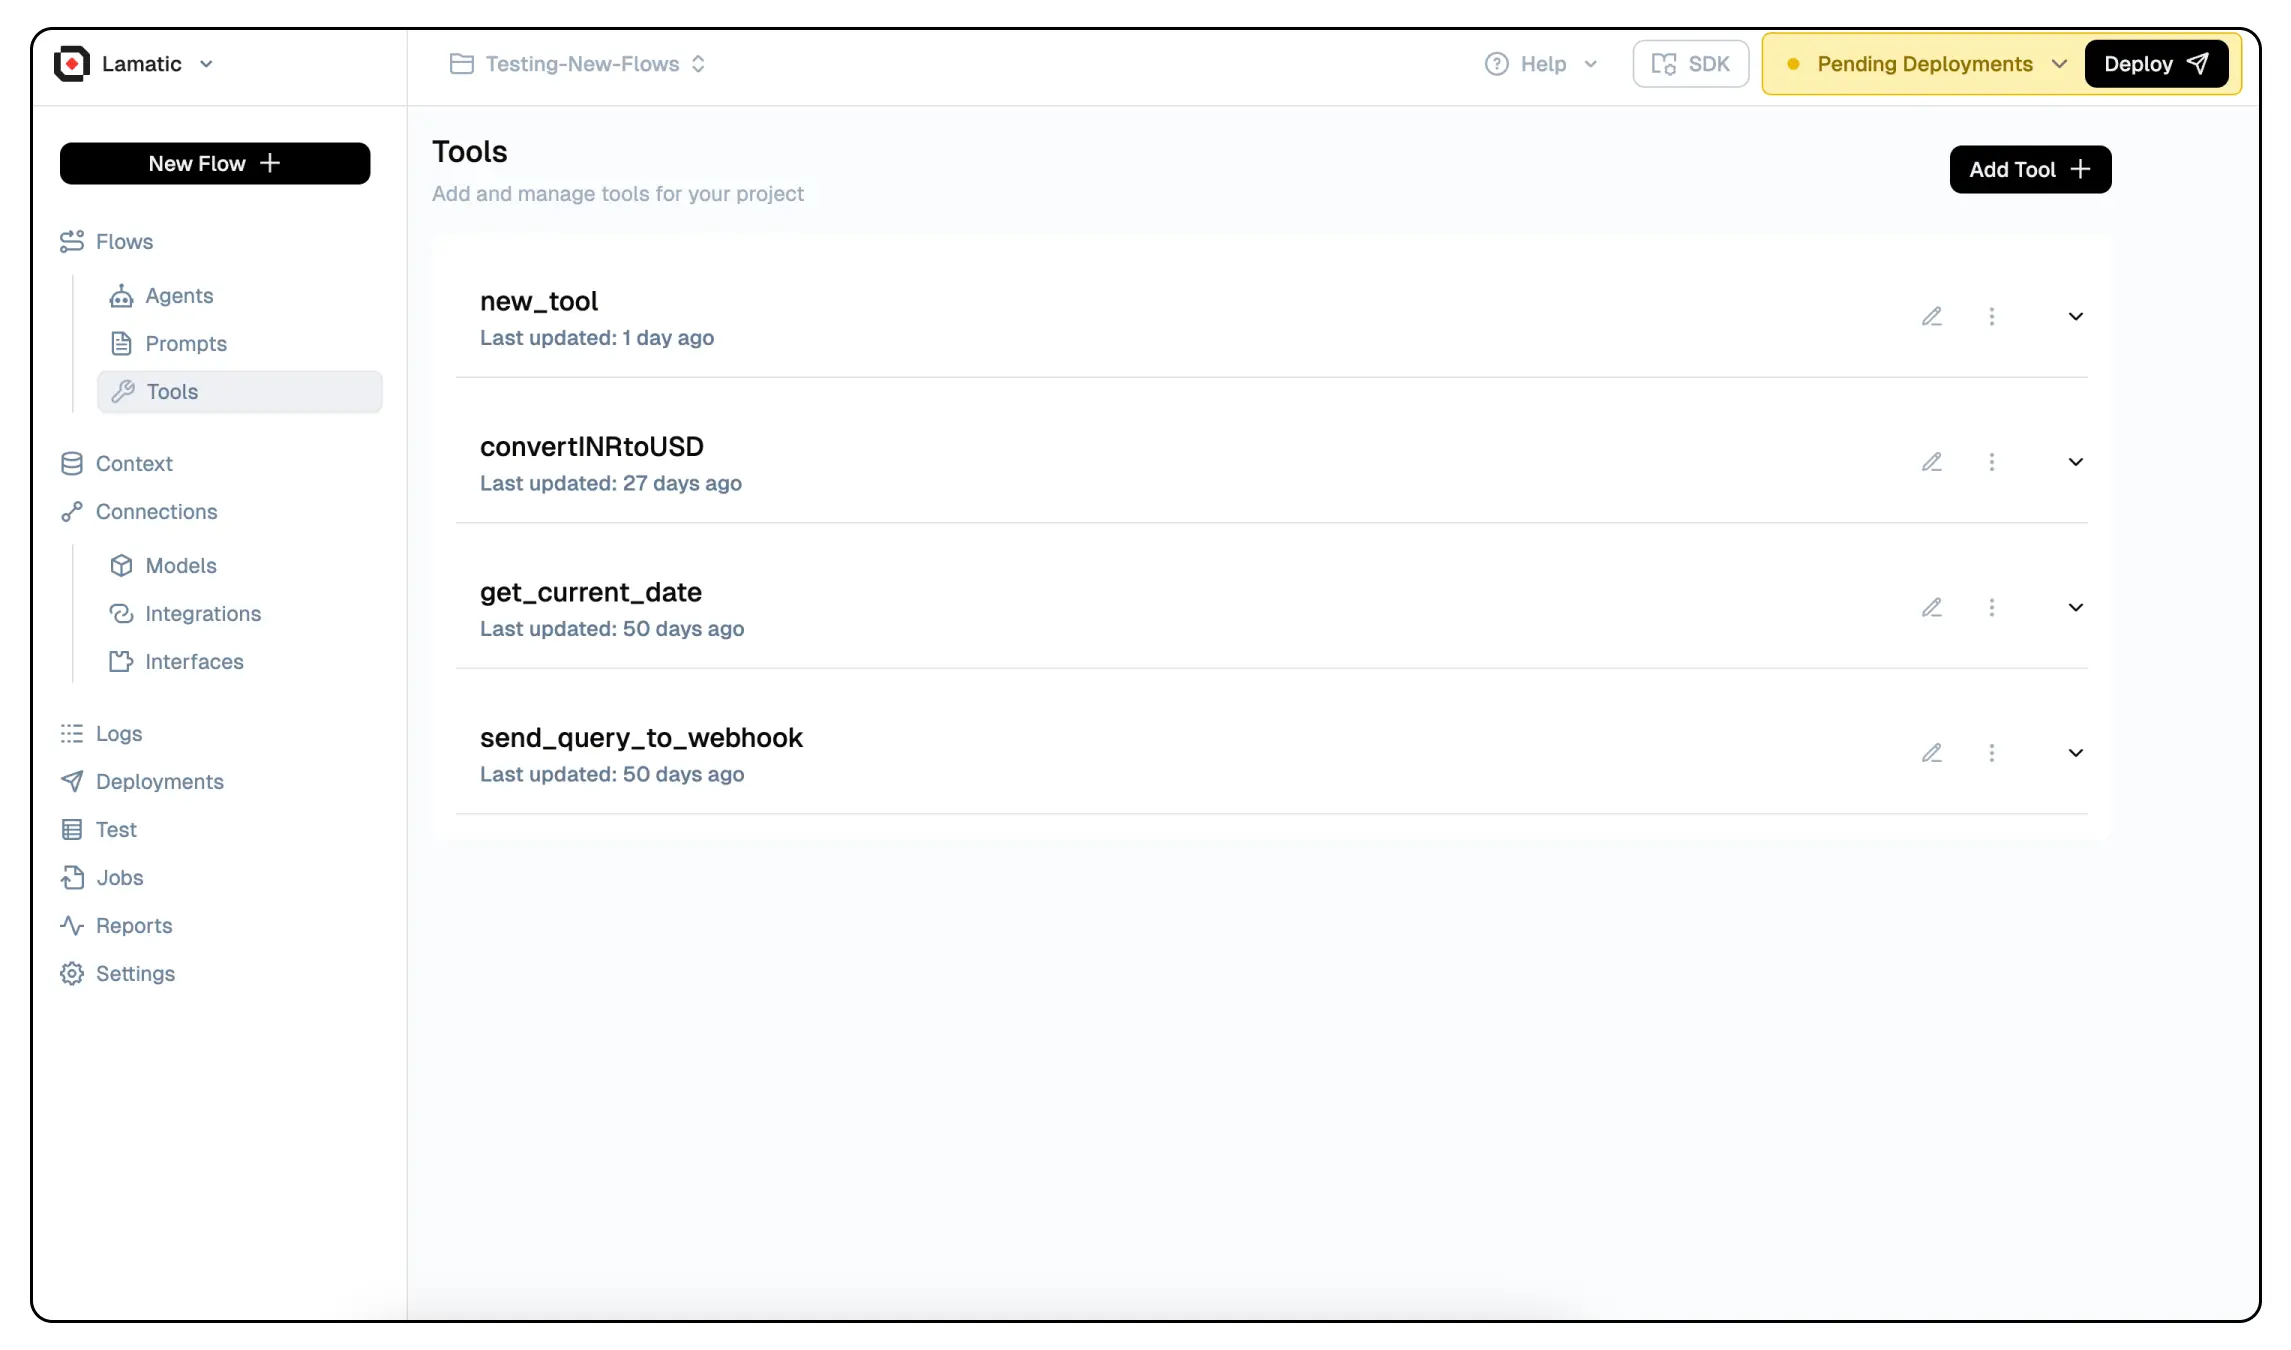Viewport: 2291px width, 1350px height.
Task: Open three-dot menu for new_tool
Action: [x=1992, y=317]
